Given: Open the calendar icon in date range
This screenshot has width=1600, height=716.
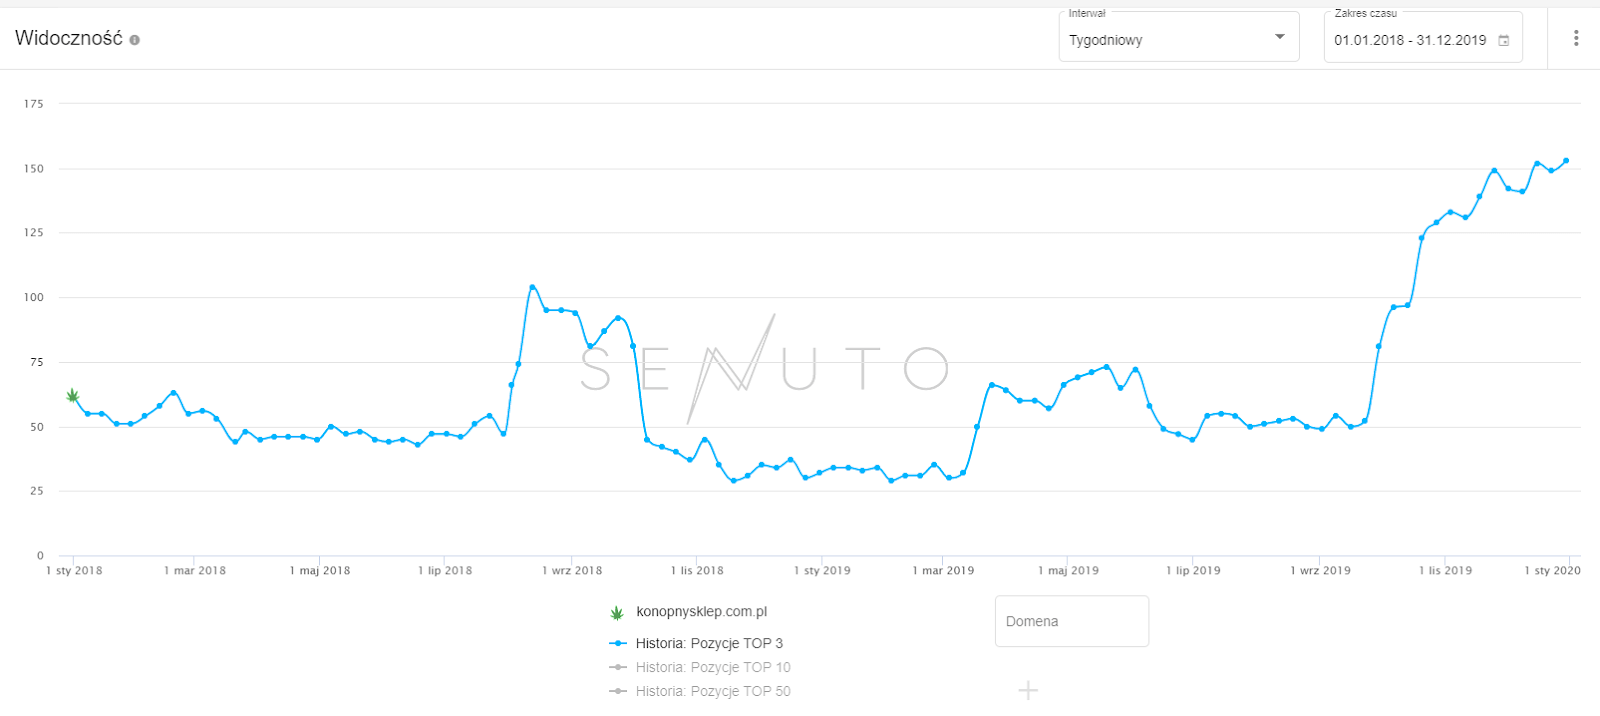Looking at the screenshot, I should click(1503, 41).
